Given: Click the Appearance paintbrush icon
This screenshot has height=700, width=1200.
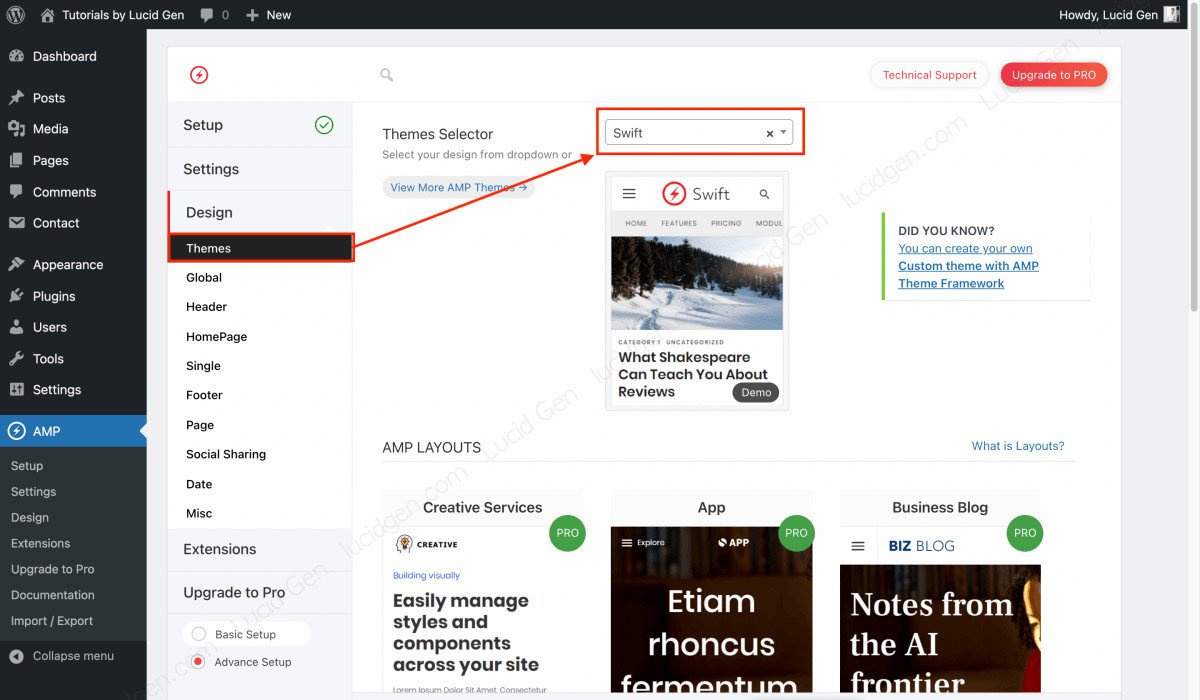Looking at the screenshot, I should click(16, 265).
